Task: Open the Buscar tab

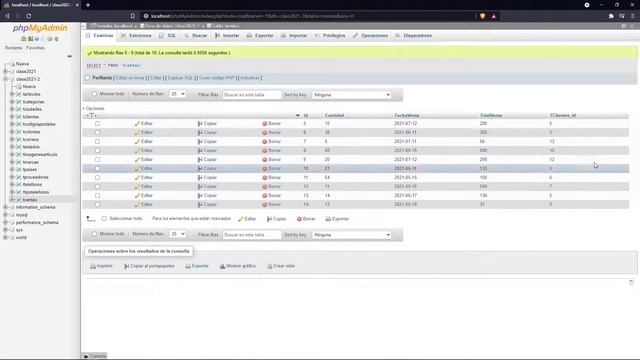Action: 196,36
